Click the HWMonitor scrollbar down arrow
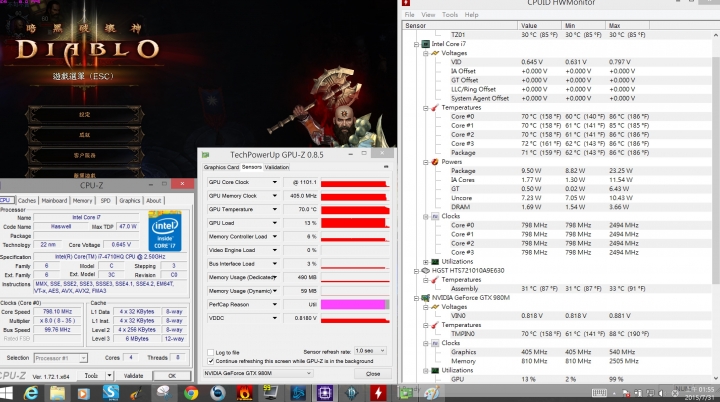 [716, 379]
